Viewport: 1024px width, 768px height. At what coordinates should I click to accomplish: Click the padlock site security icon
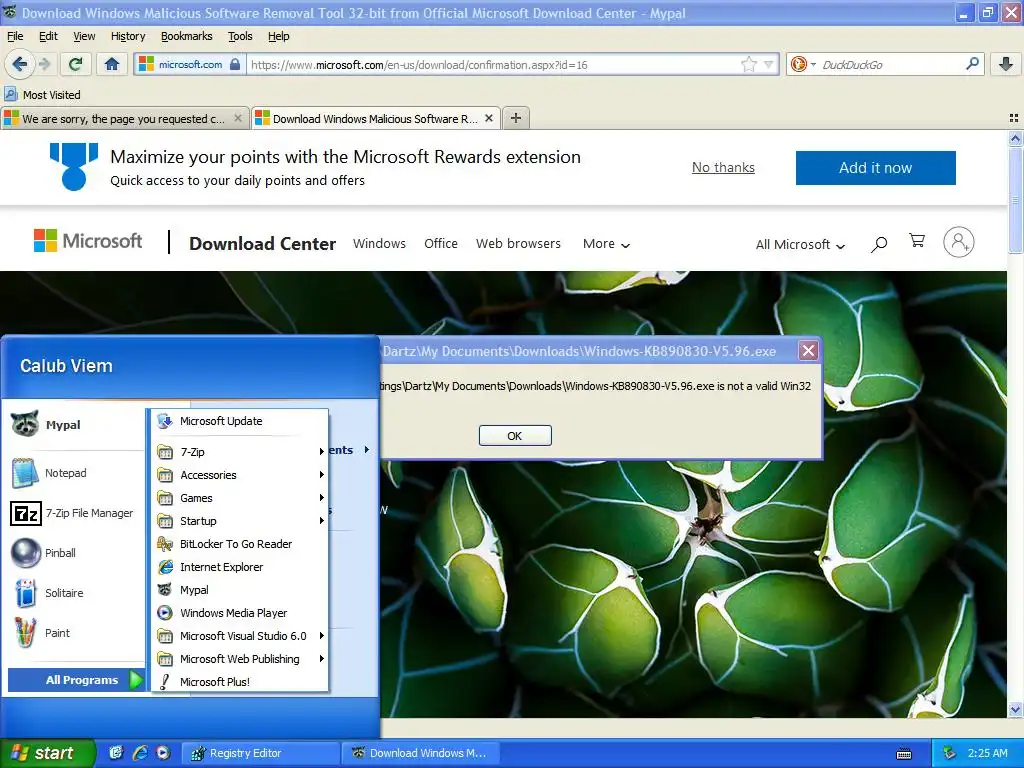click(235, 64)
